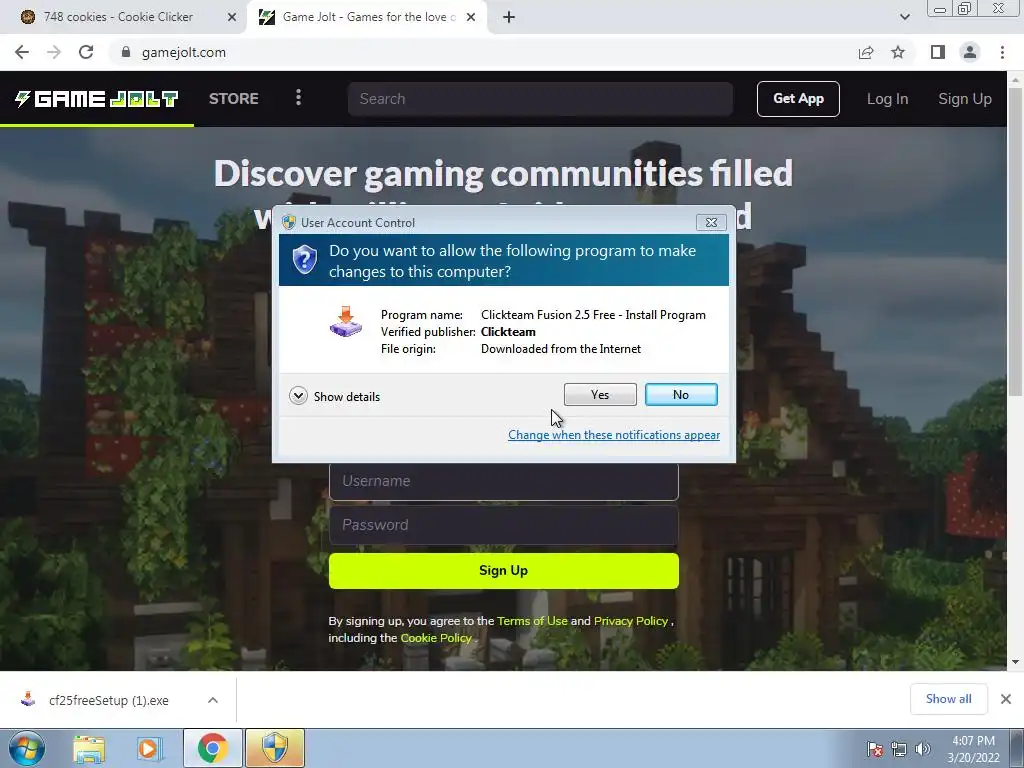Bookmark this page with star icon
Screen dimensions: 1024x768
pos(898,52)
